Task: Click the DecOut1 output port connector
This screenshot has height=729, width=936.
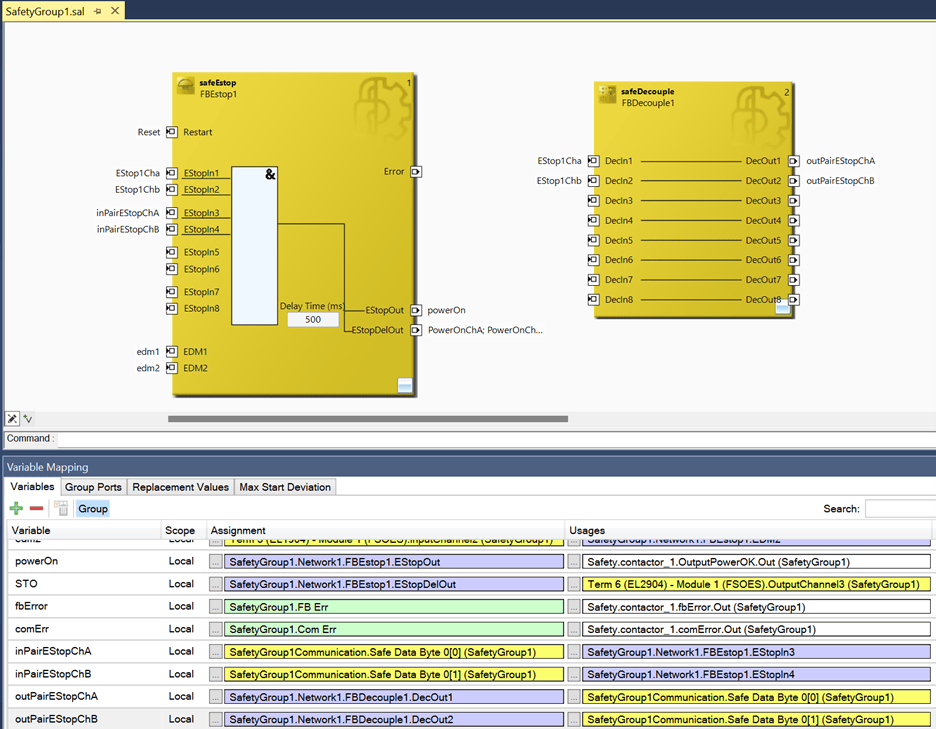Action: (x=794, y=161)
